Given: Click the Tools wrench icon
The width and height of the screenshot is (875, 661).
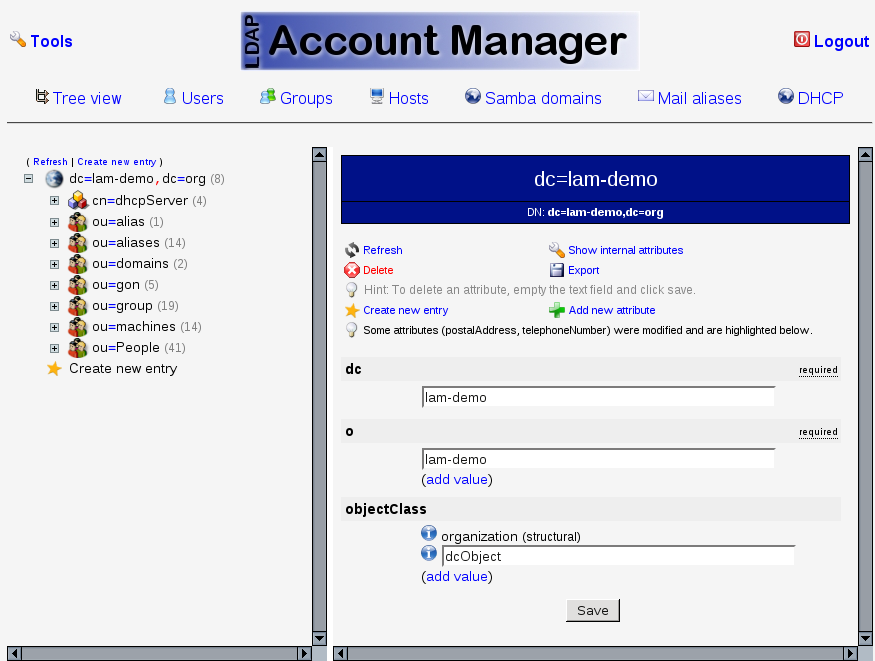Looking at the screenshot, I should (18, 40).
